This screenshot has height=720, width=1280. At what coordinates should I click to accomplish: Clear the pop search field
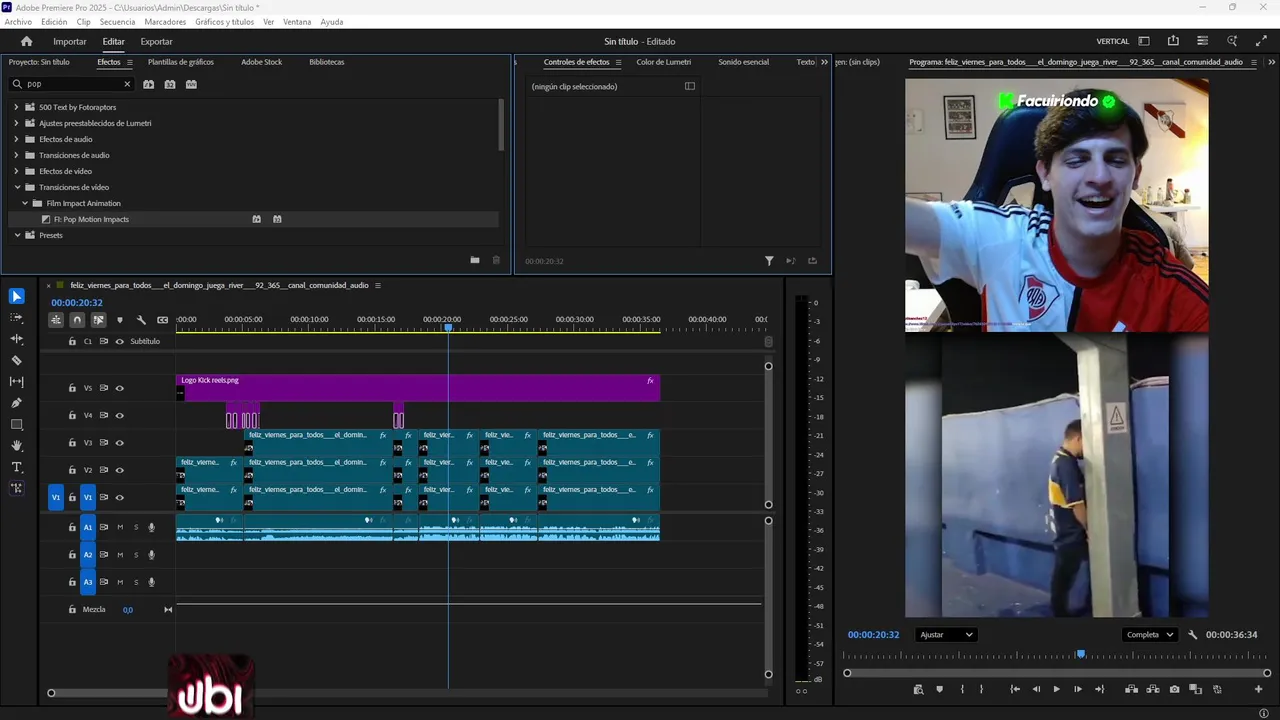pos(127,84)
